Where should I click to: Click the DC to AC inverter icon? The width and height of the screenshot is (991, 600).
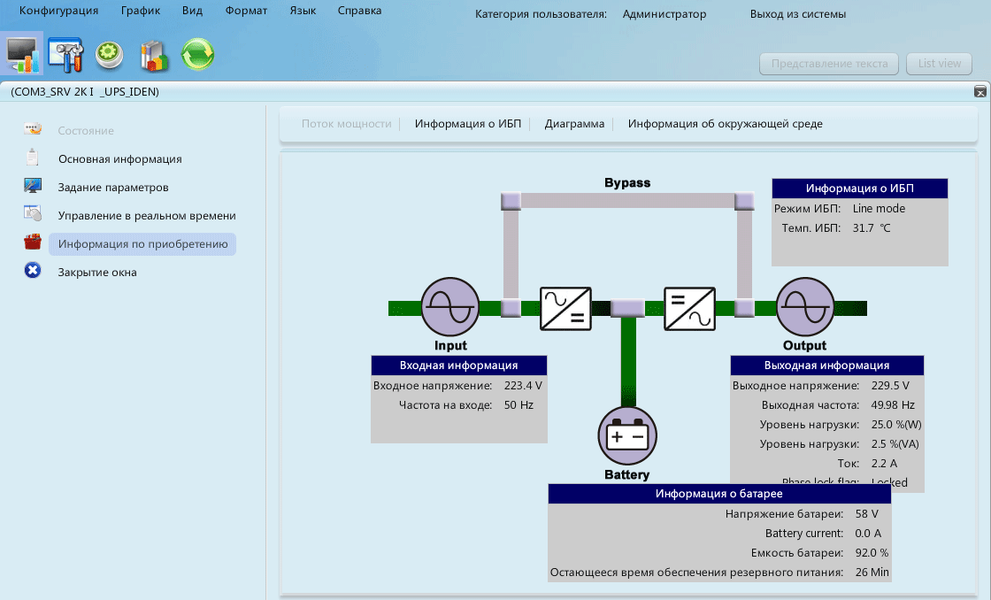coord(690,309)
